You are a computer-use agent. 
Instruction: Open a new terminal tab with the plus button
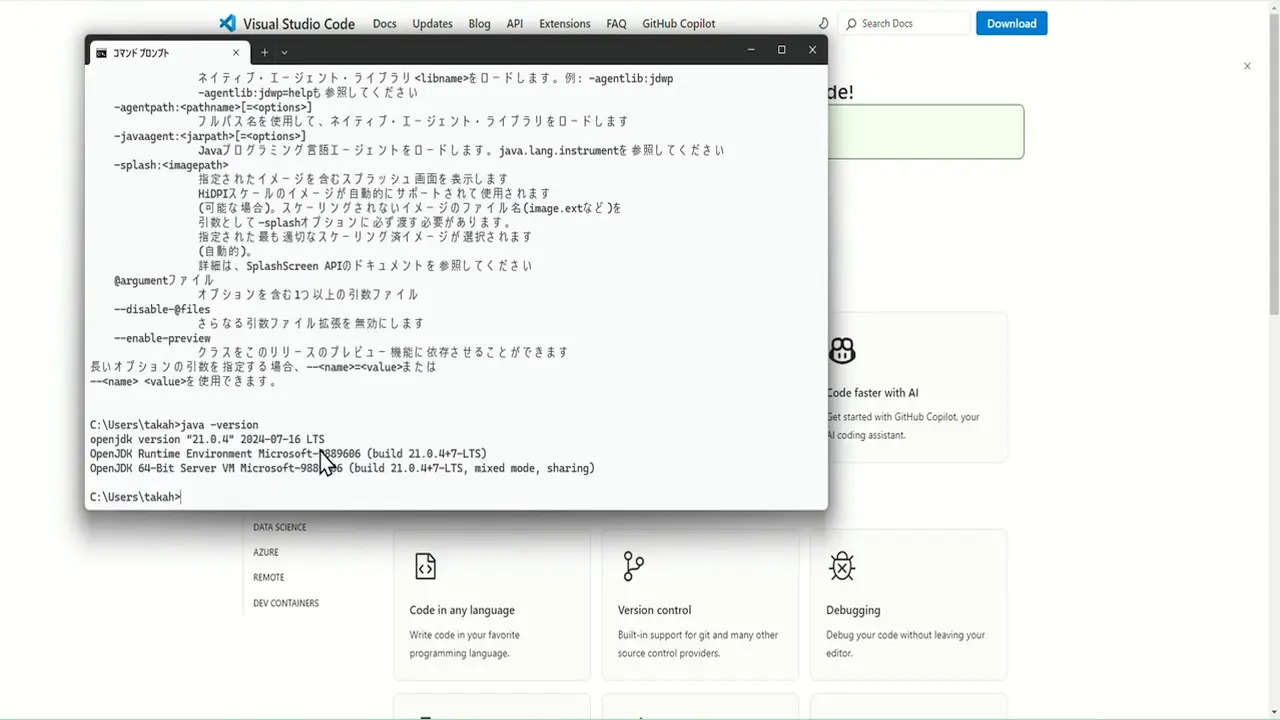[263, 52]
